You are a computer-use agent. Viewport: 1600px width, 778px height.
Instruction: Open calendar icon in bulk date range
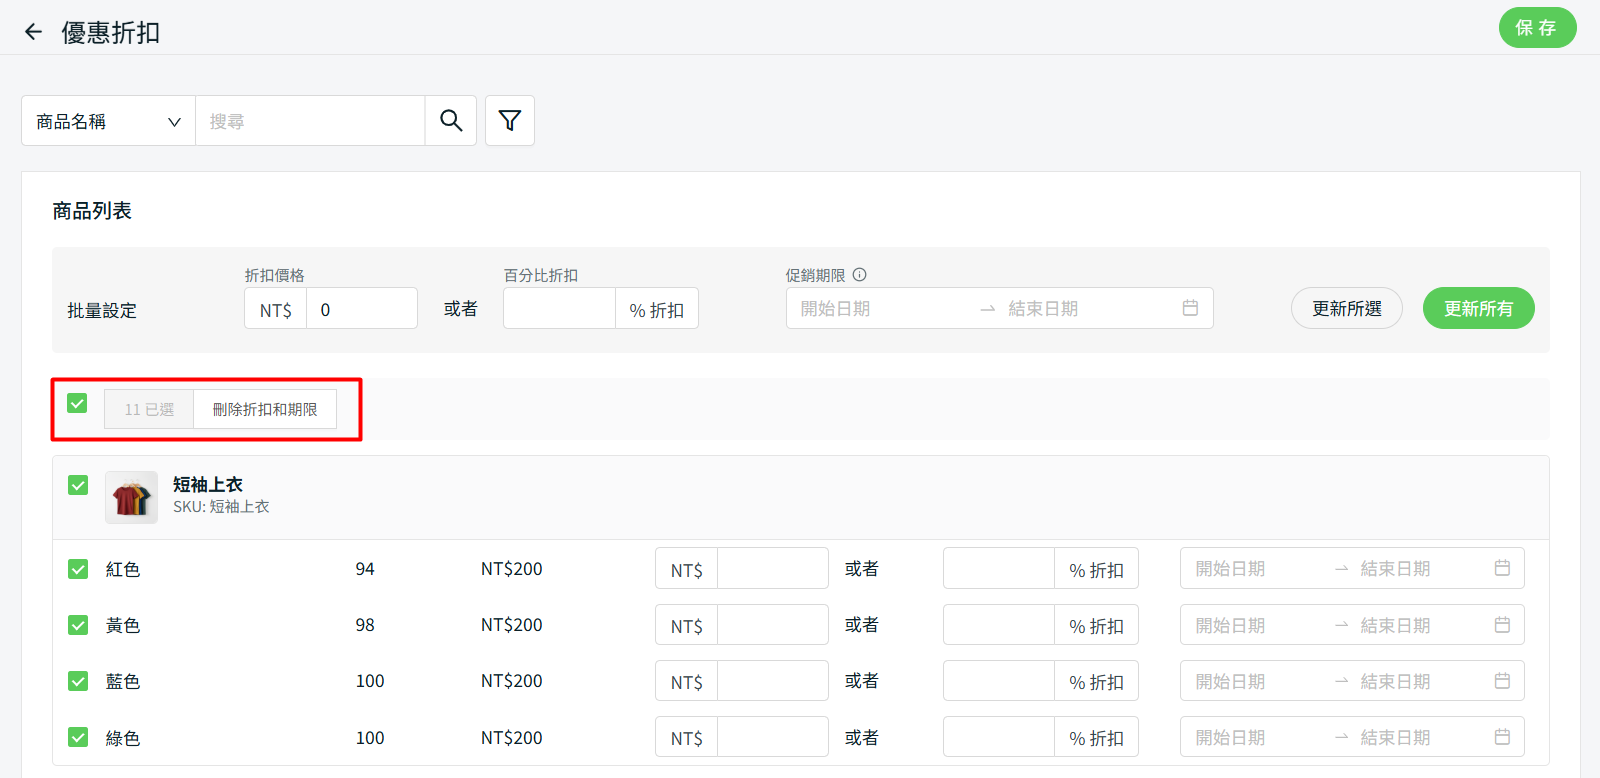tap(1190, 308)
